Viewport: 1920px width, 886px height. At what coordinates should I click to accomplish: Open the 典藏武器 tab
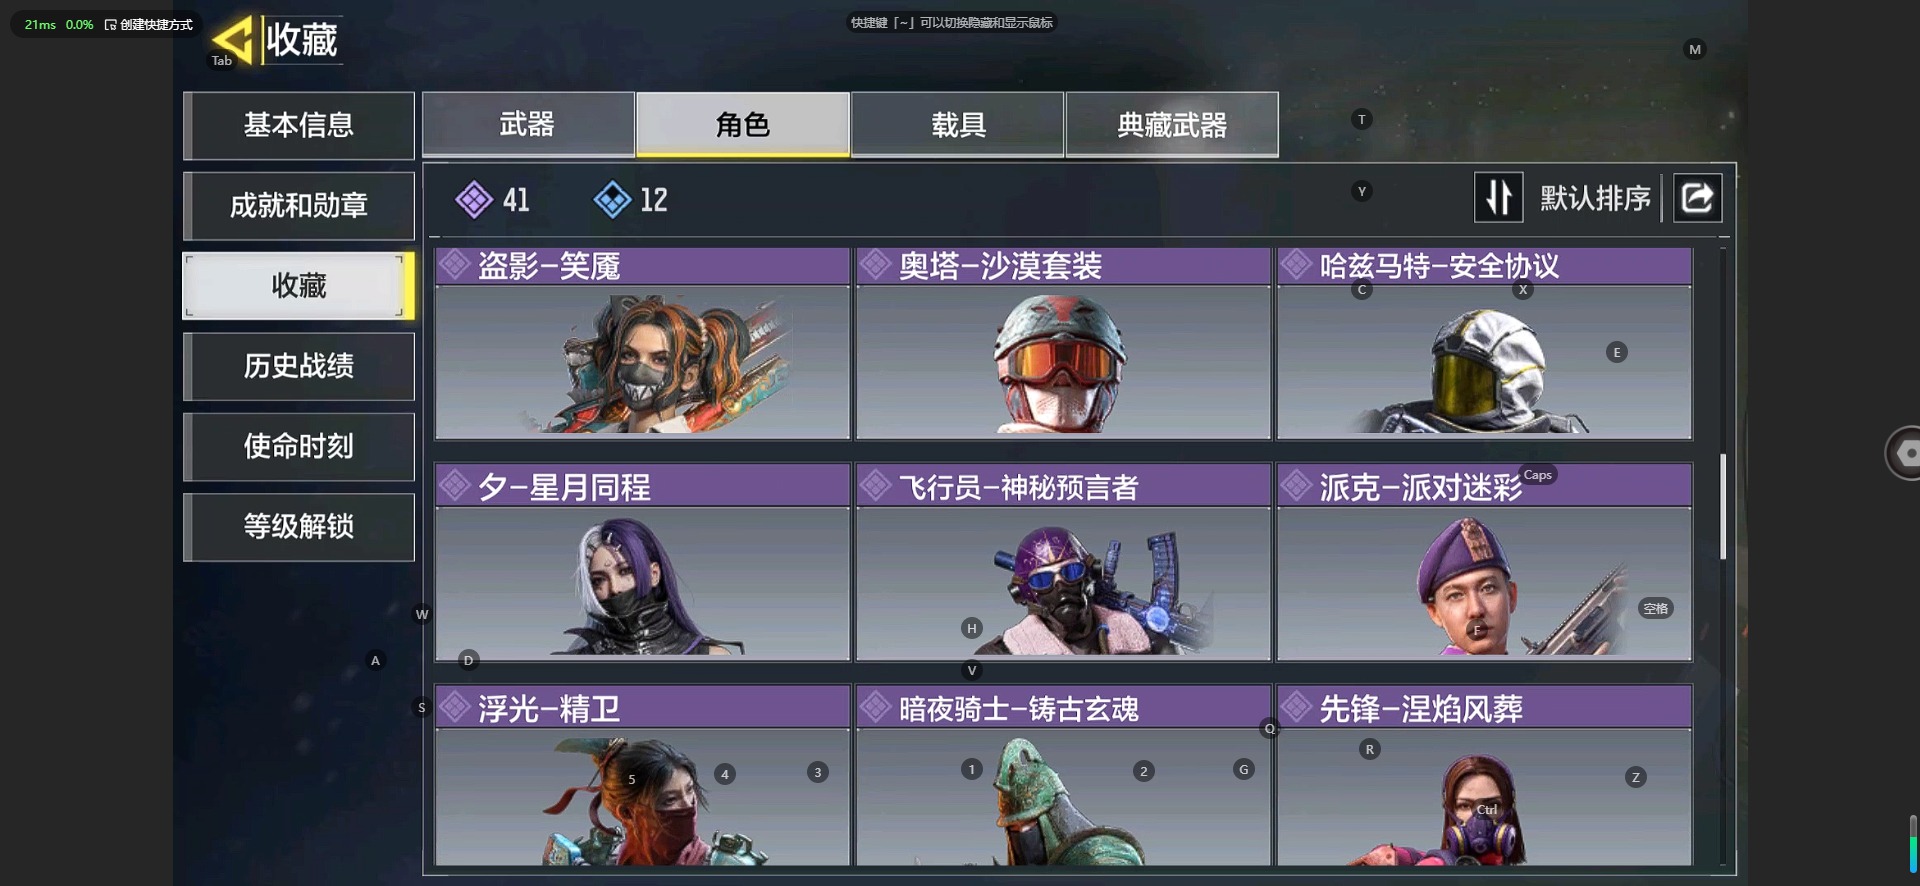(x=1172, y=125)
